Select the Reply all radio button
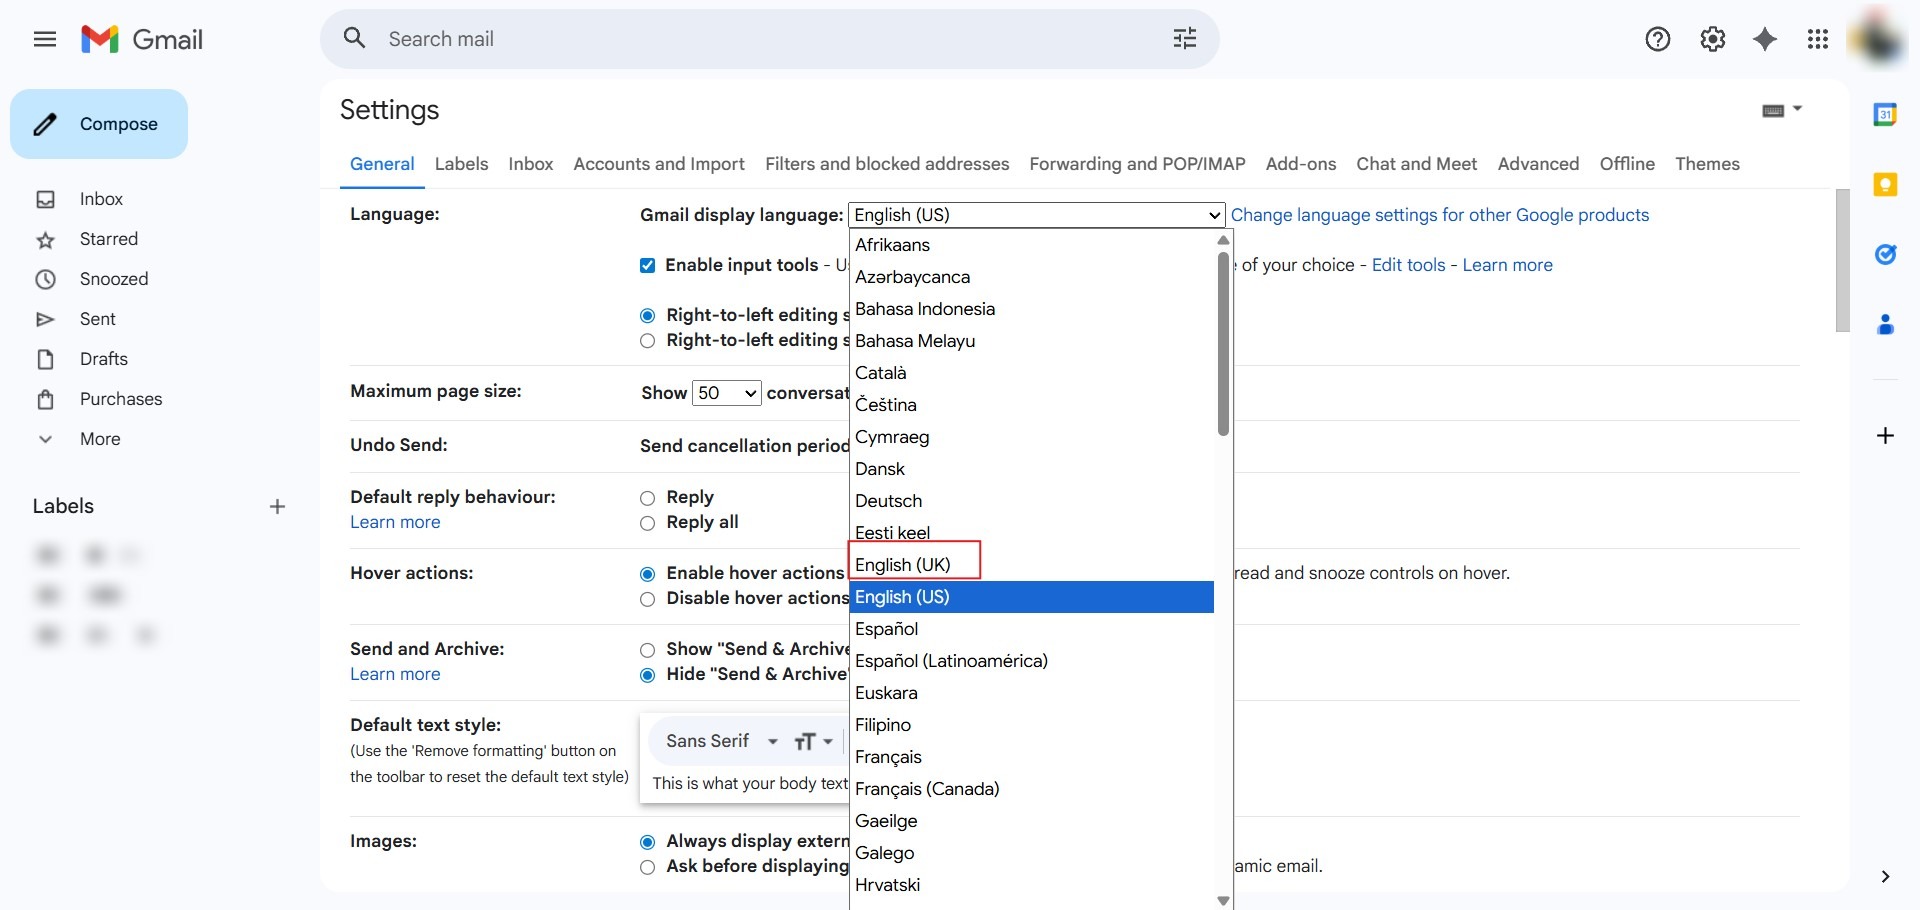The height and width of the screenshot is (910, 1920). pos(647,523)
